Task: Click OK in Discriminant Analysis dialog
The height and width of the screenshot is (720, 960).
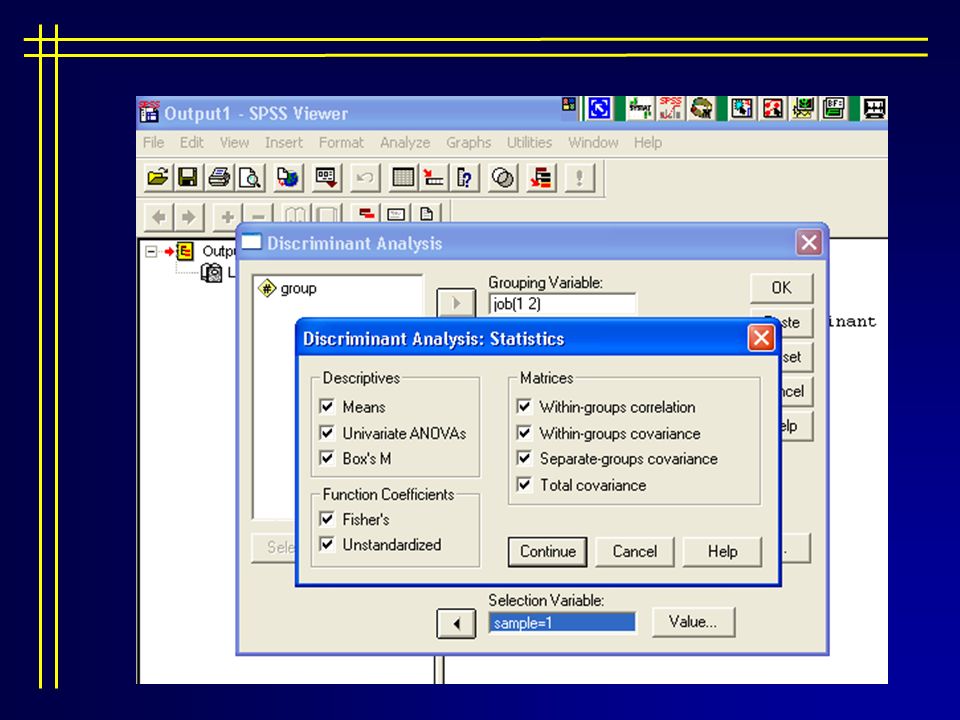Action: pos(781,288)
